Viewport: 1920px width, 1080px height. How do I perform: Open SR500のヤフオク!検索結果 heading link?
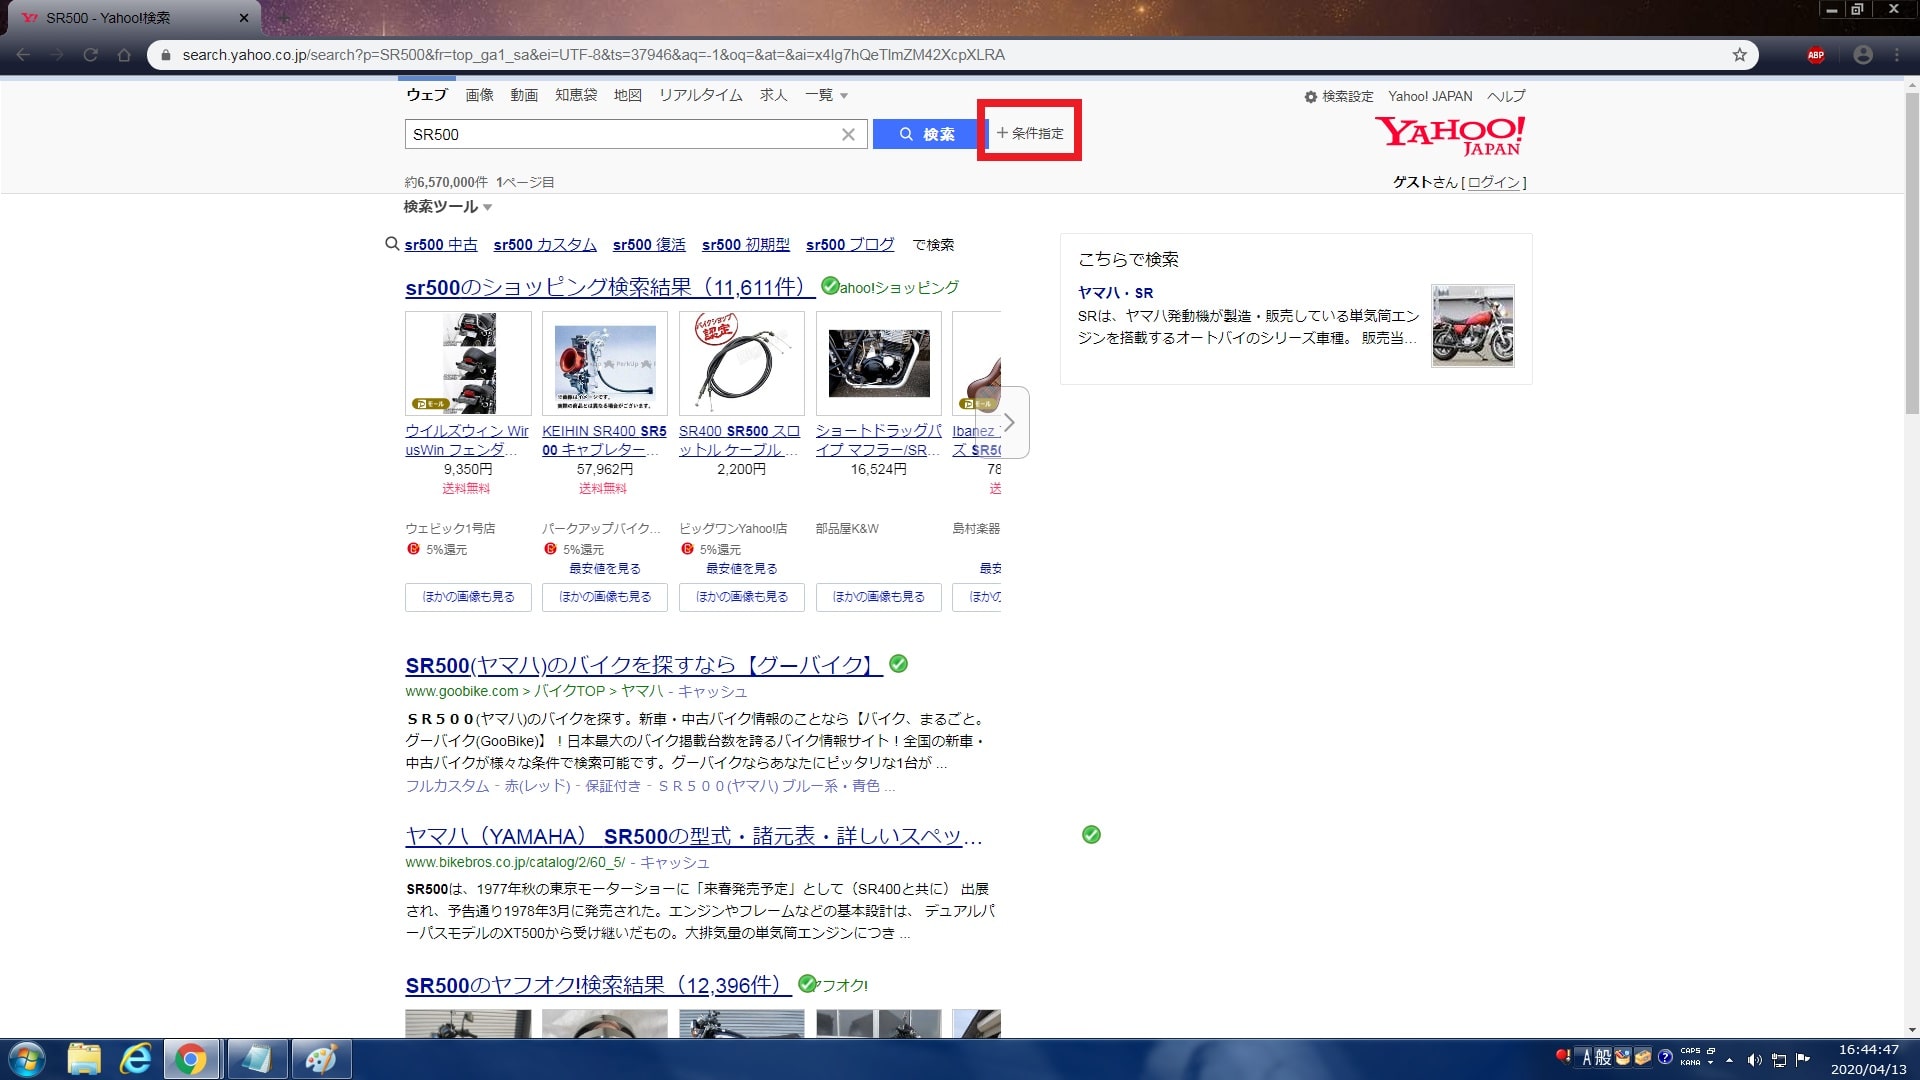point(598,986)
